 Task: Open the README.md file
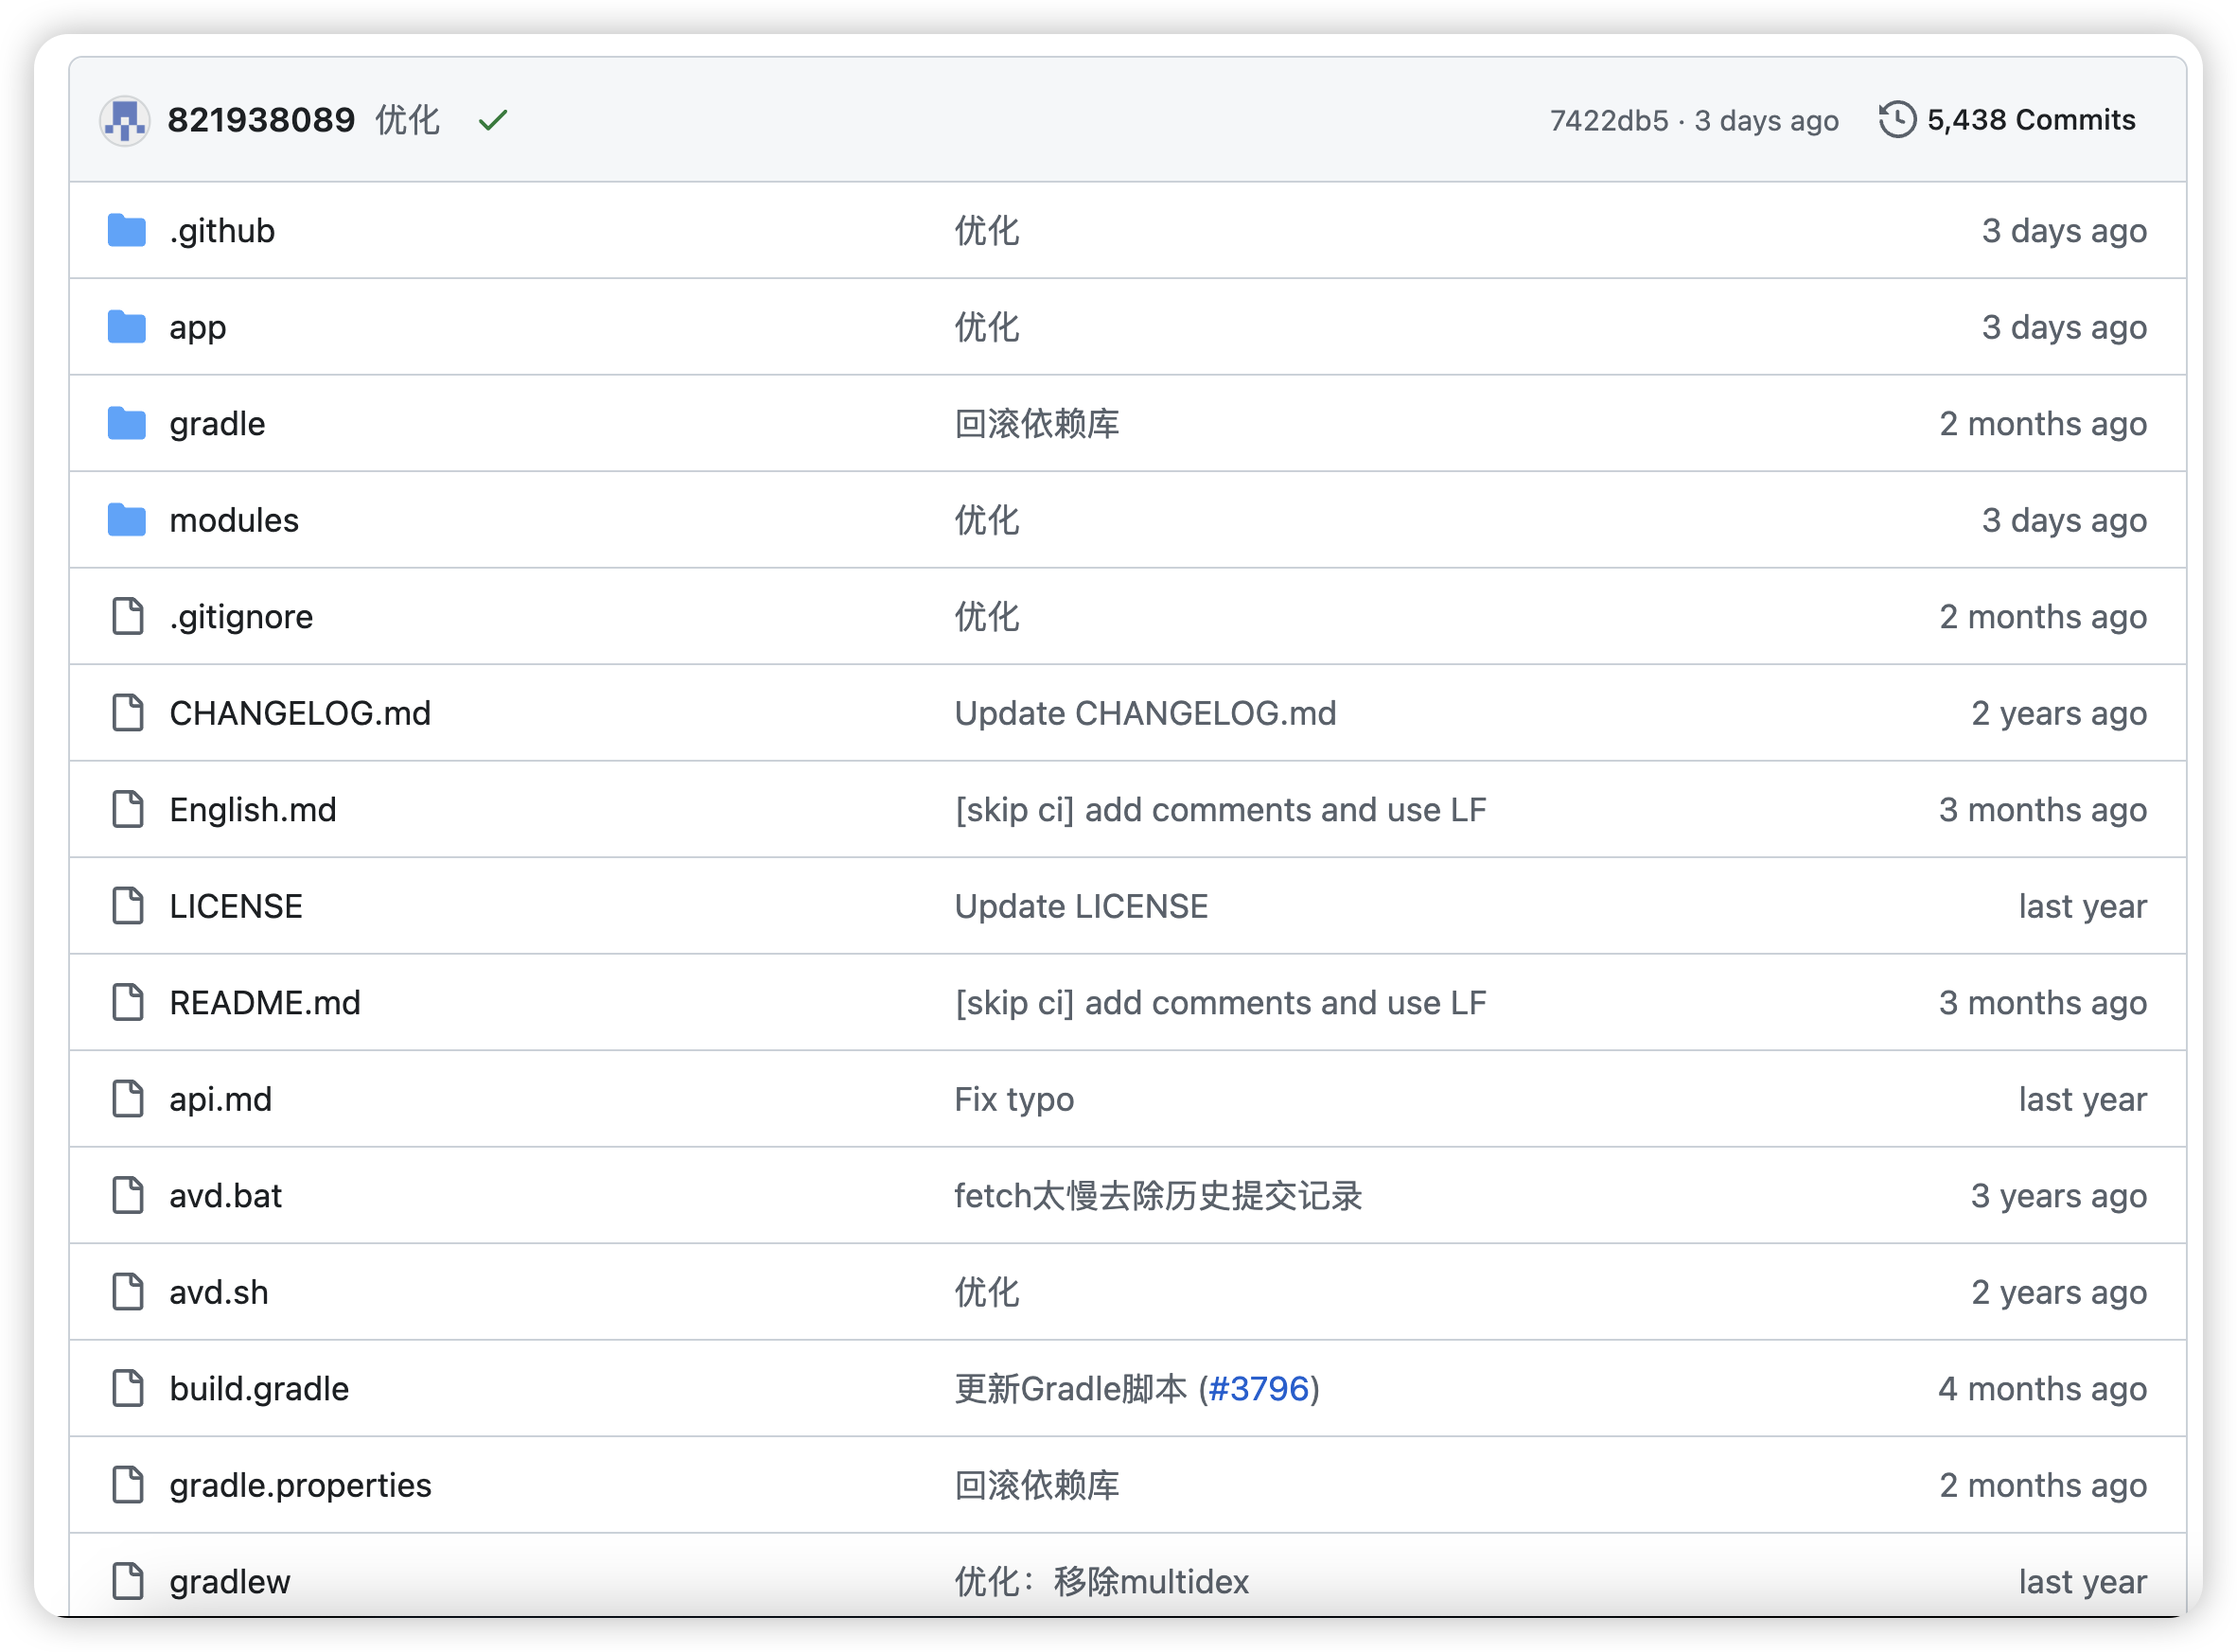pos(265,1003)
